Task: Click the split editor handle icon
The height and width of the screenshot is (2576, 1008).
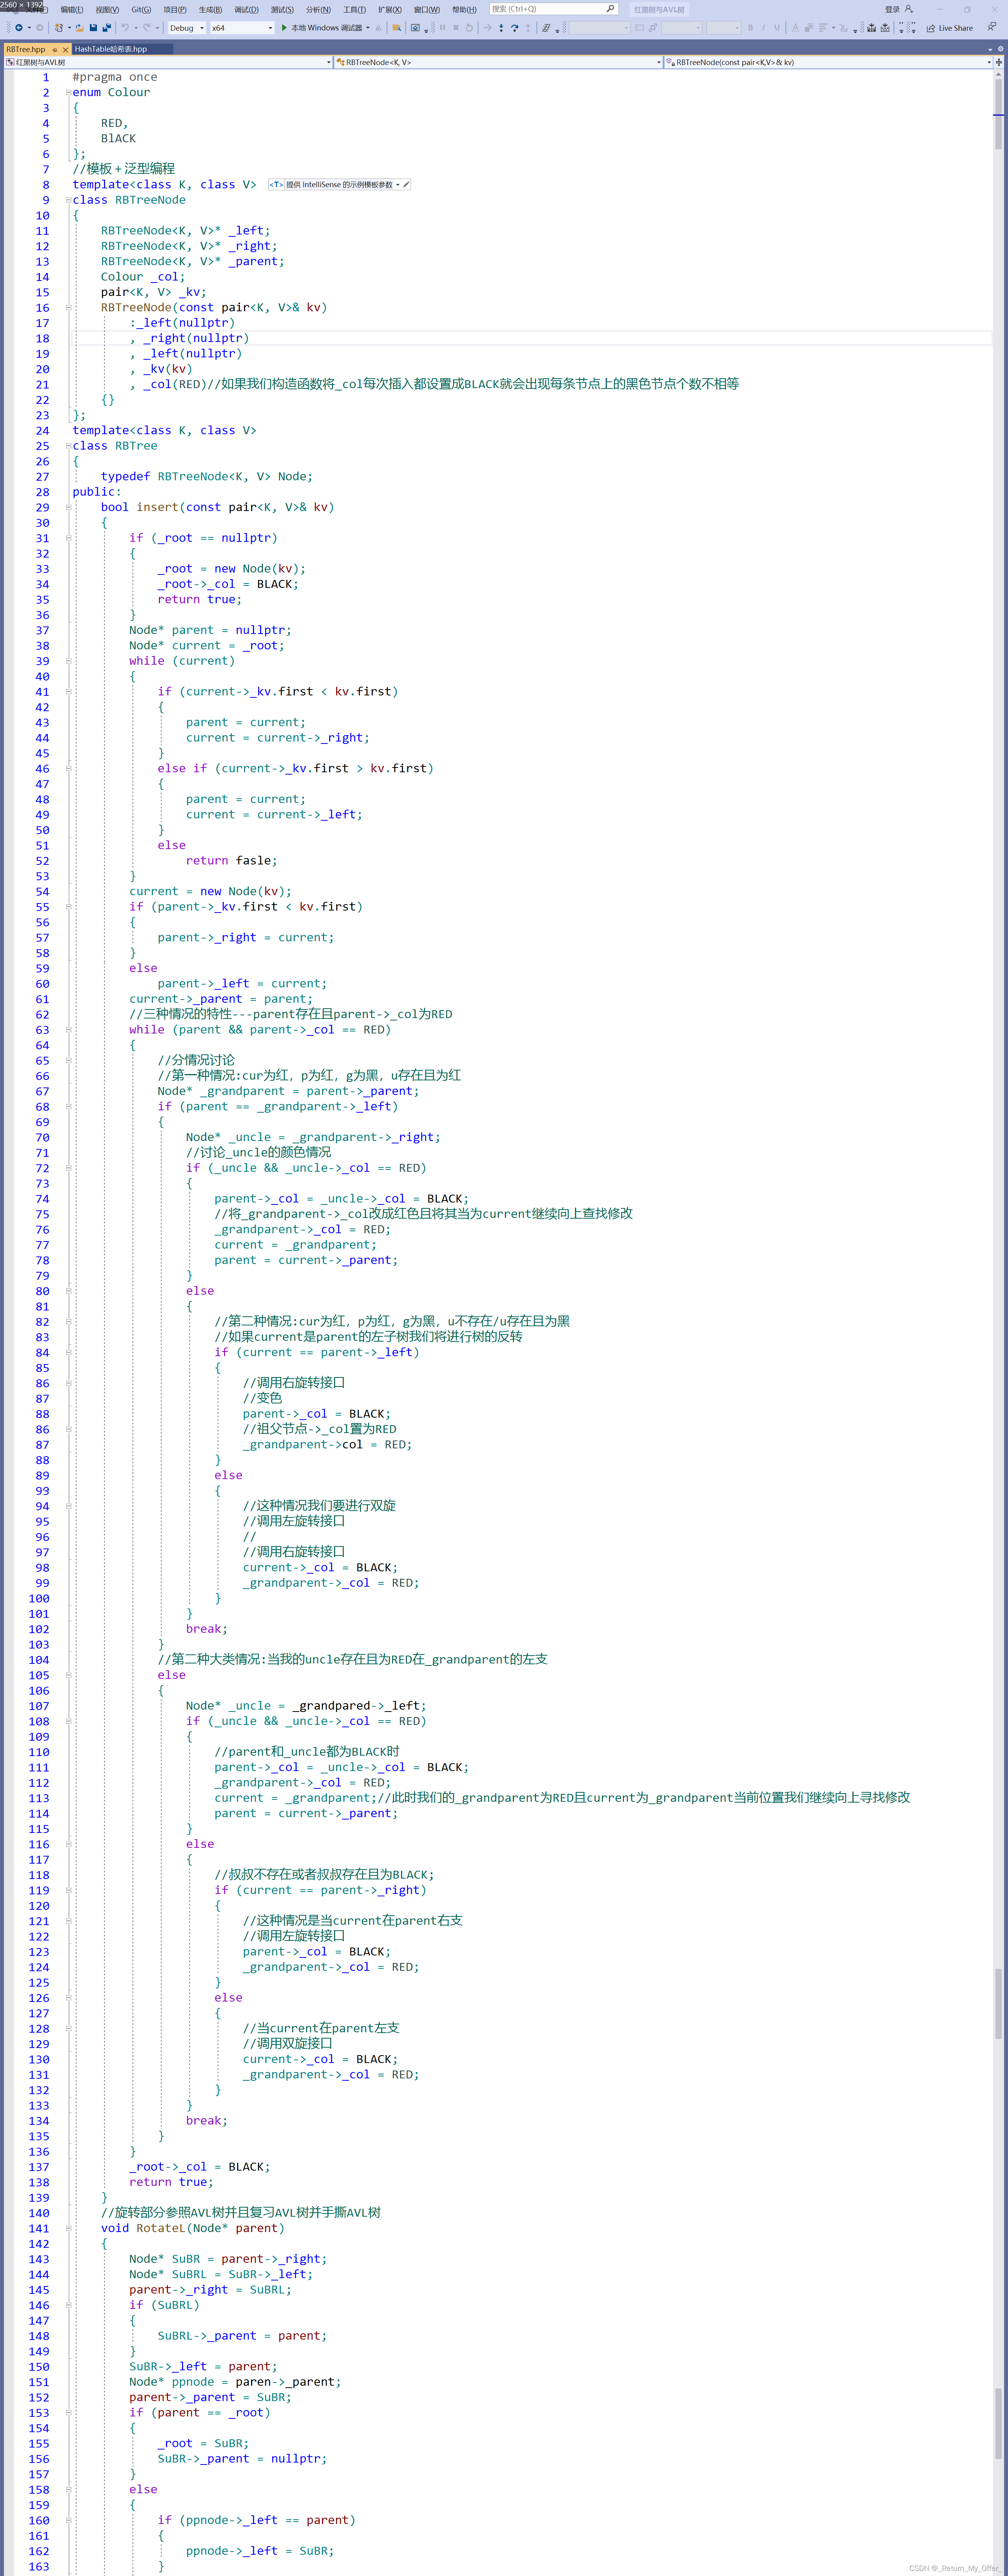Action: pos(998,62)
